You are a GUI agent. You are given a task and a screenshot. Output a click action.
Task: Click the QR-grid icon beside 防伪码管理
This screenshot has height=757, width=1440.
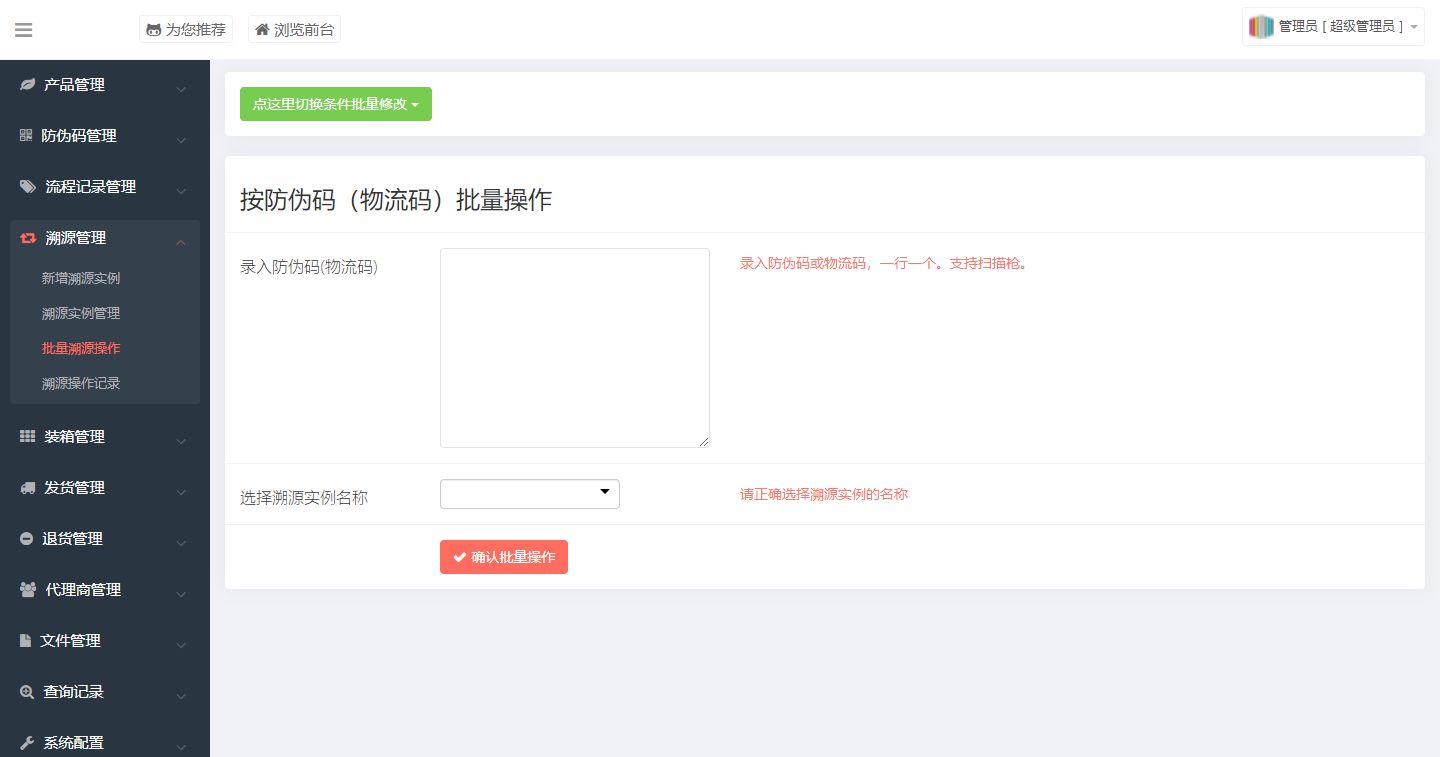coord(25,135)
